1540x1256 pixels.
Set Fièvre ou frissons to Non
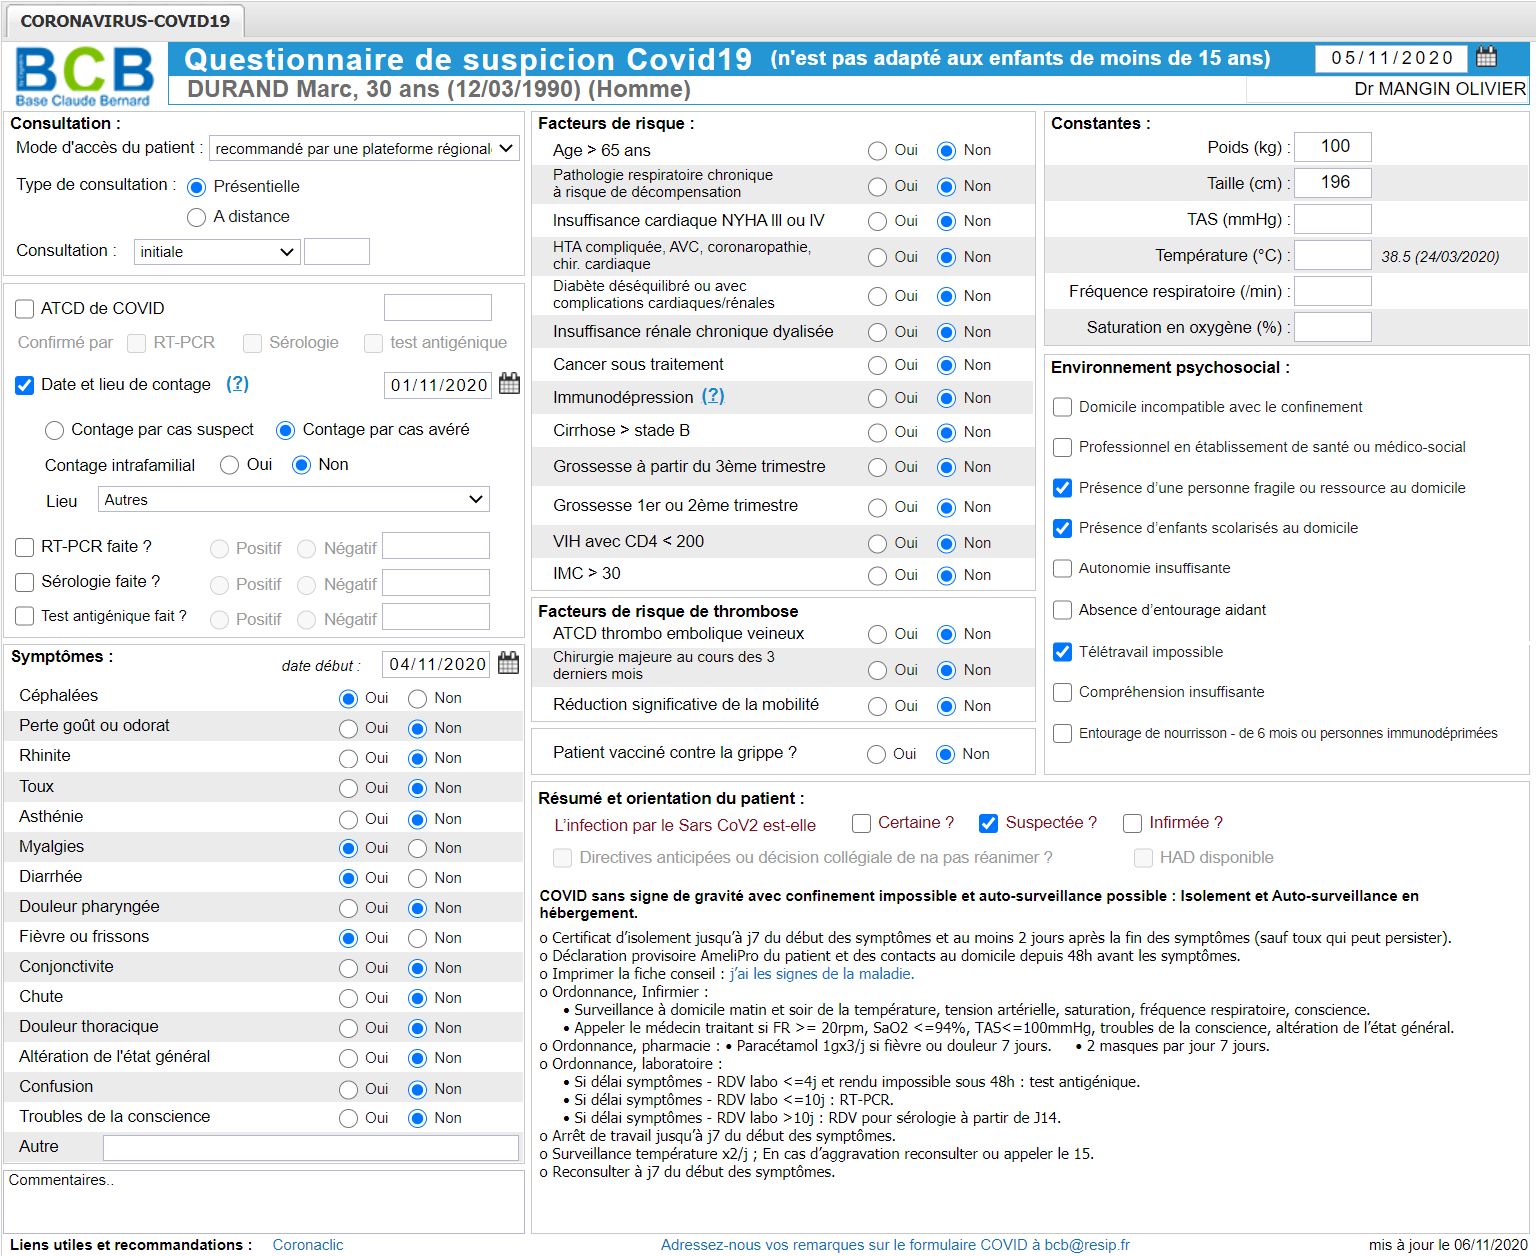[x=417, y=938]
